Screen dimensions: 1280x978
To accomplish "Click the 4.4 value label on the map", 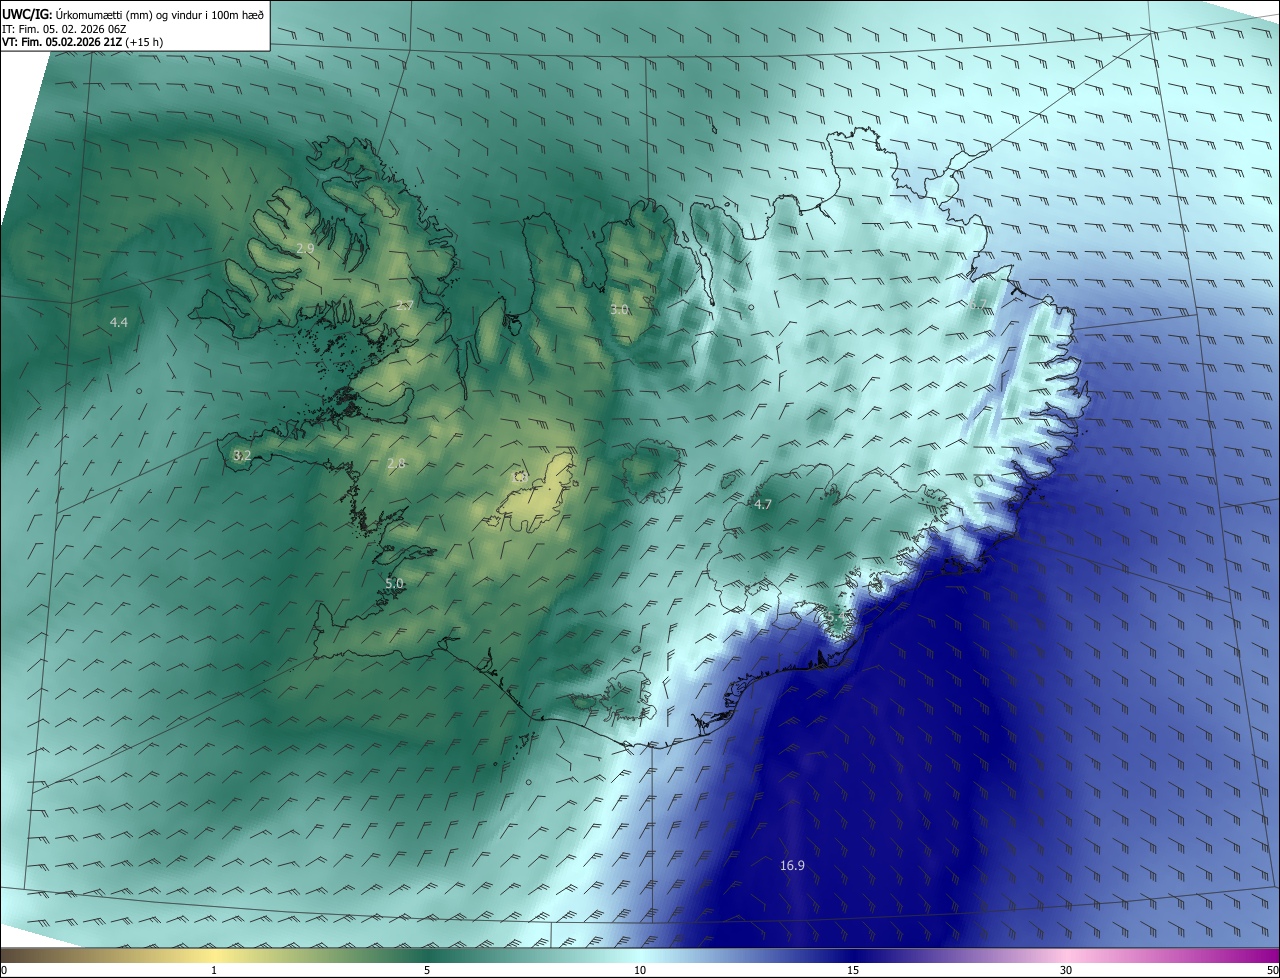I will 119,322.
